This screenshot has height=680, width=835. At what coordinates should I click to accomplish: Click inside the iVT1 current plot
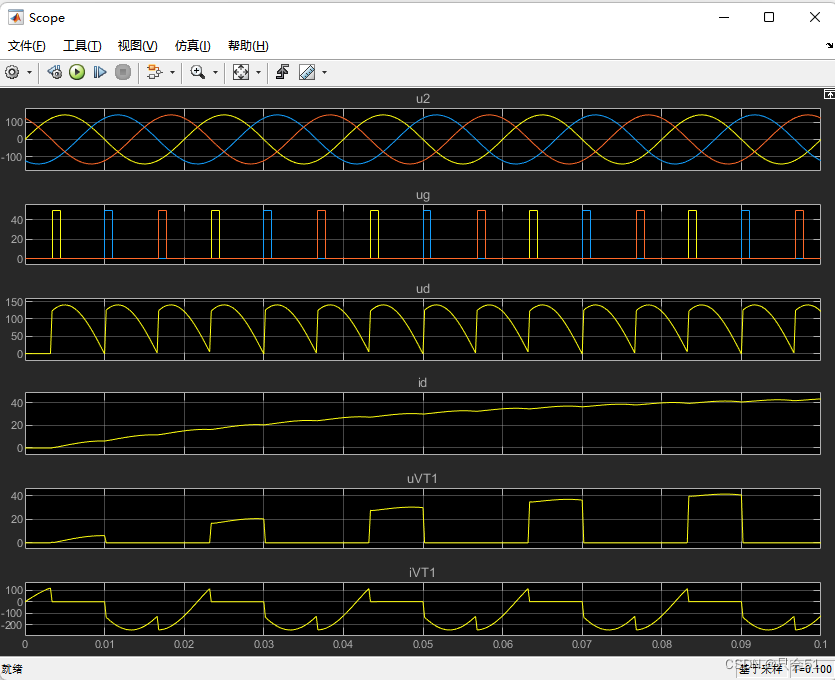pyautogui.click(x=422, y=609)
